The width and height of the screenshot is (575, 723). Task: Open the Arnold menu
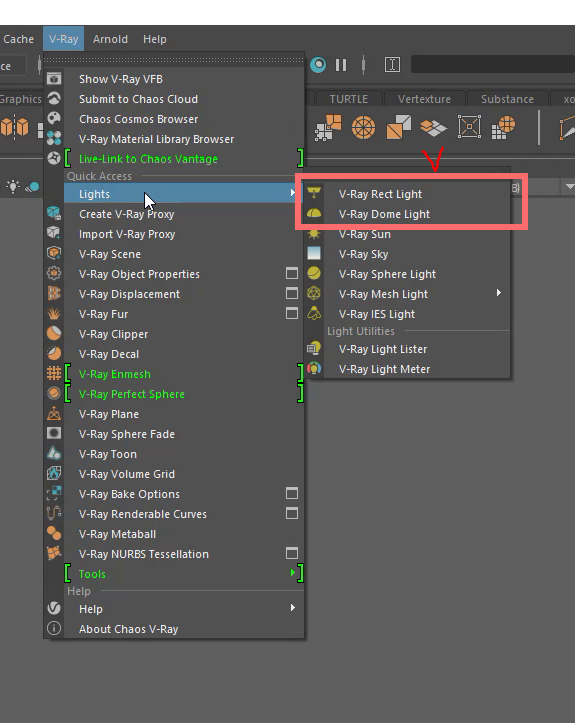[x=110, y=39]
